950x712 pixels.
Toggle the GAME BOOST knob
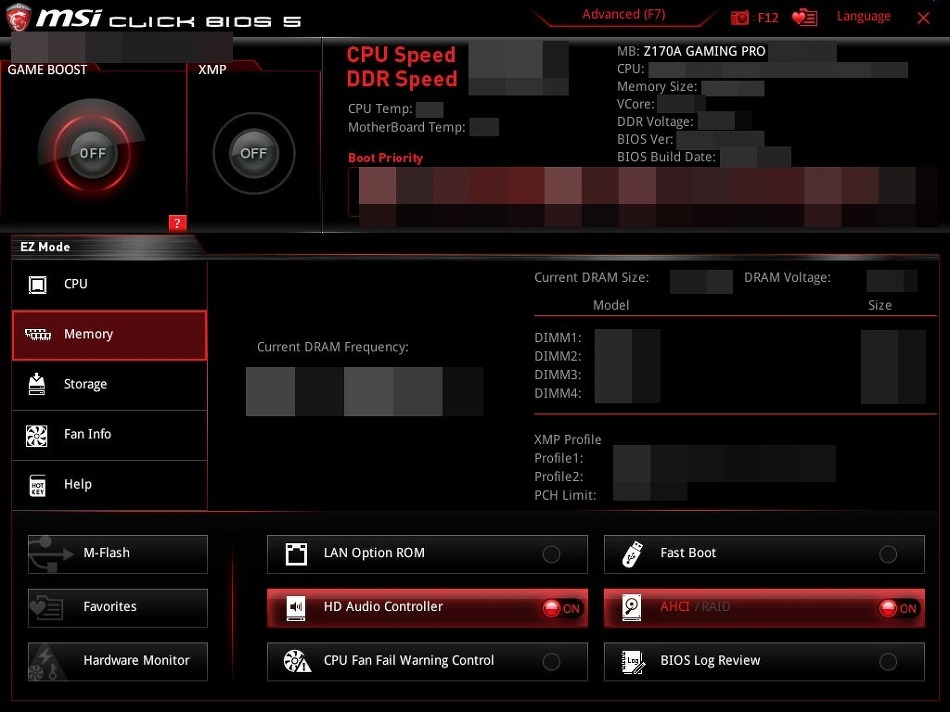92,153
